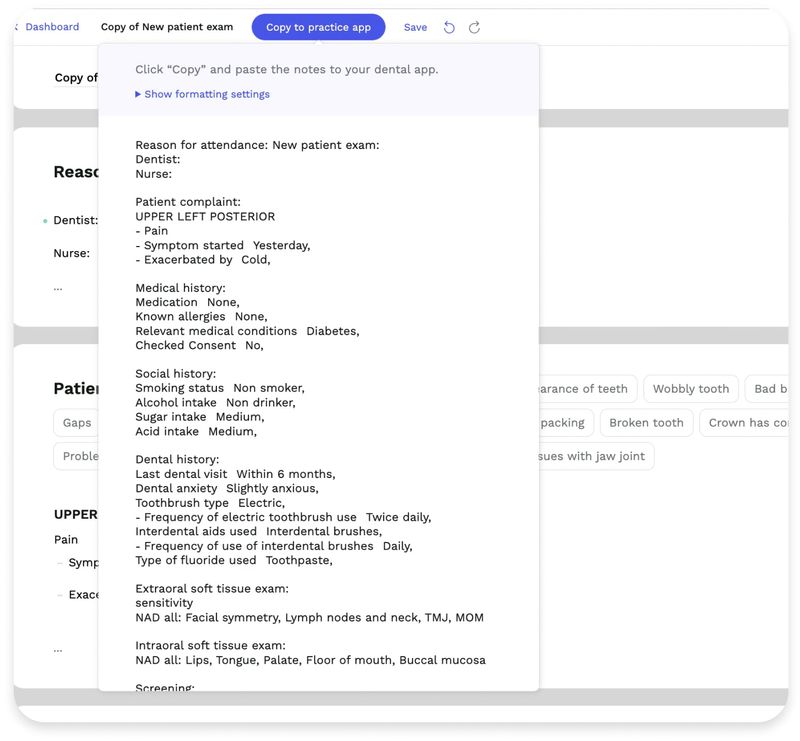Save the current patient exam
The height and width of the screenshot is (741, 800).
(x=415, y=27)
